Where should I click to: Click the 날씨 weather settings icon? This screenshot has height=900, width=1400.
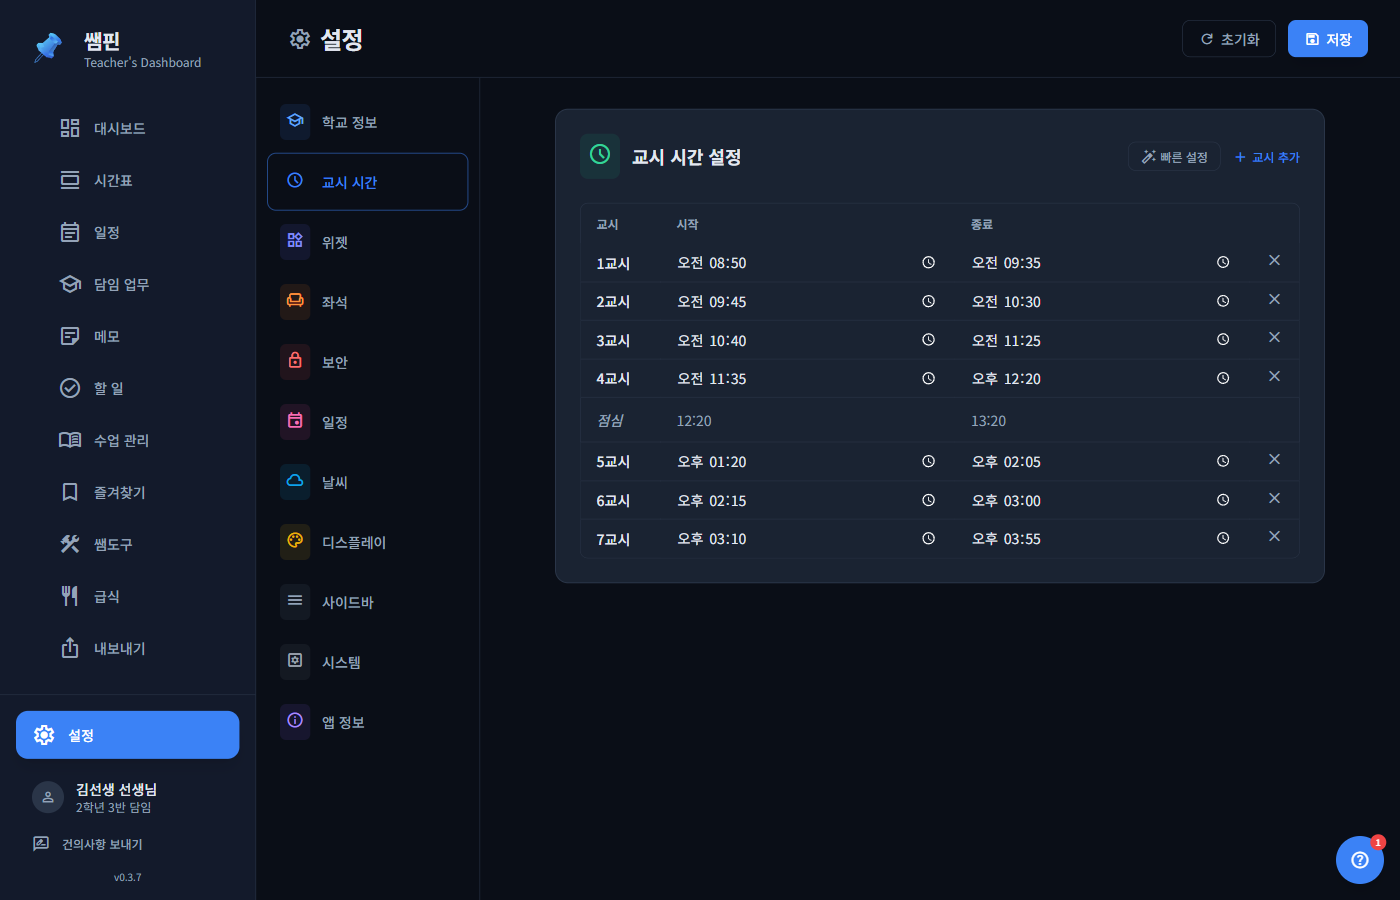tap(294, 481)
